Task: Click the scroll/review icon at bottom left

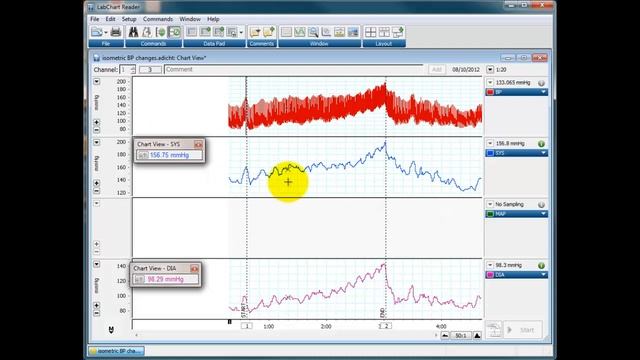Action: (111, 329)
